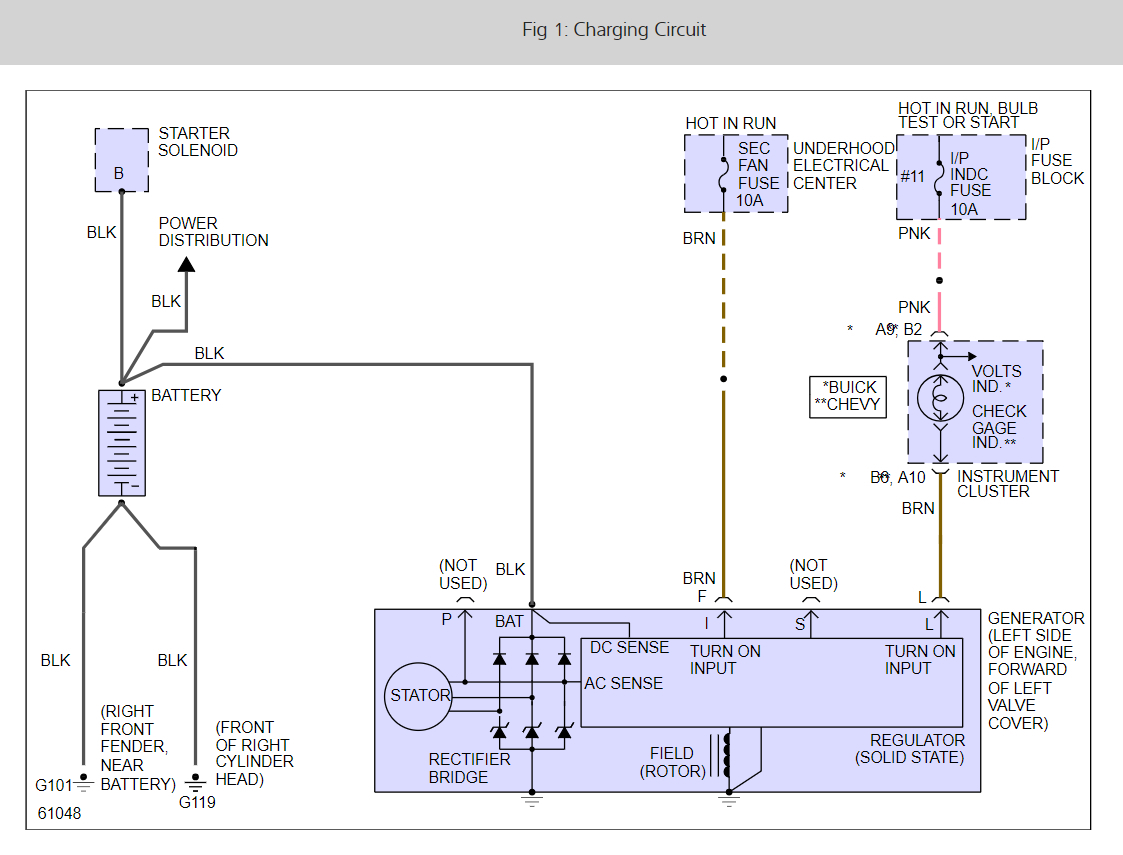This screenshot has height=855, width=1123.
Task: Click the BRN label below instrument cluster
Action: coord(918,508)
